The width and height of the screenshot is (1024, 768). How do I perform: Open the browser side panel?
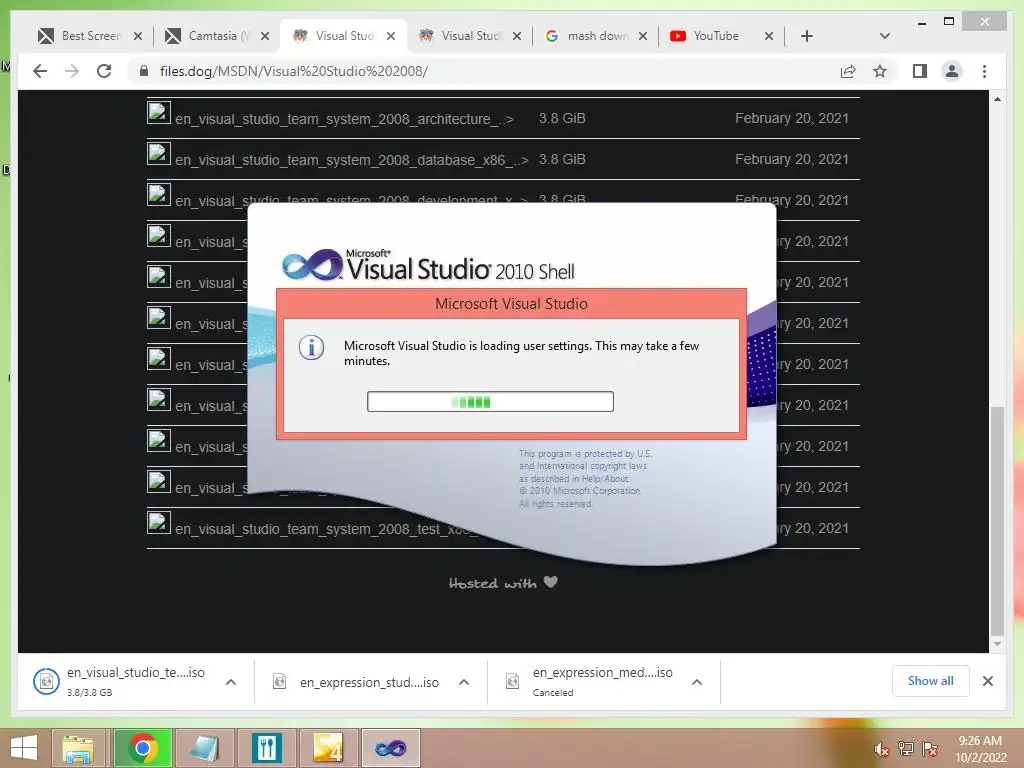tap(920, 71)
